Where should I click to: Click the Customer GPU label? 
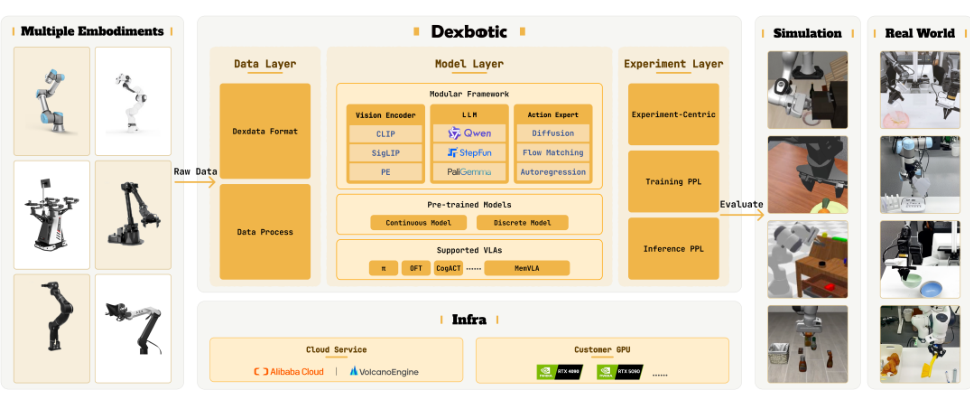click(602, 350)
